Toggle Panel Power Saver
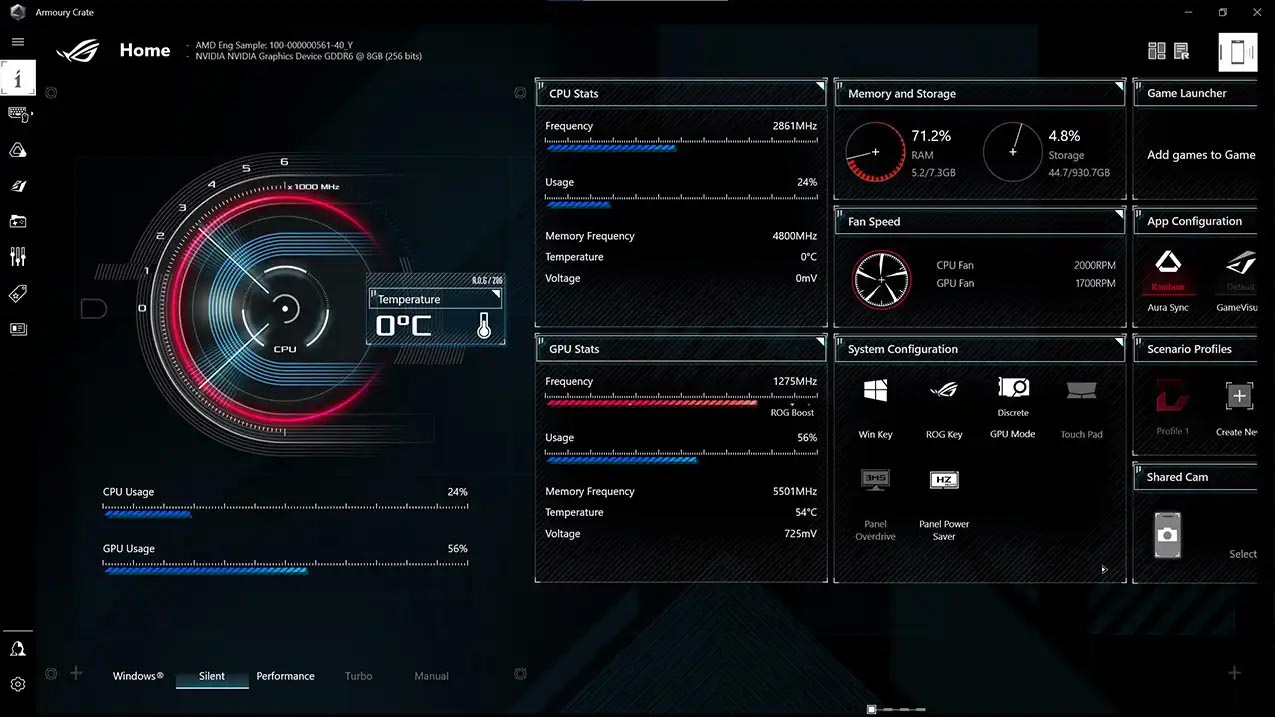 coord(943,480)
